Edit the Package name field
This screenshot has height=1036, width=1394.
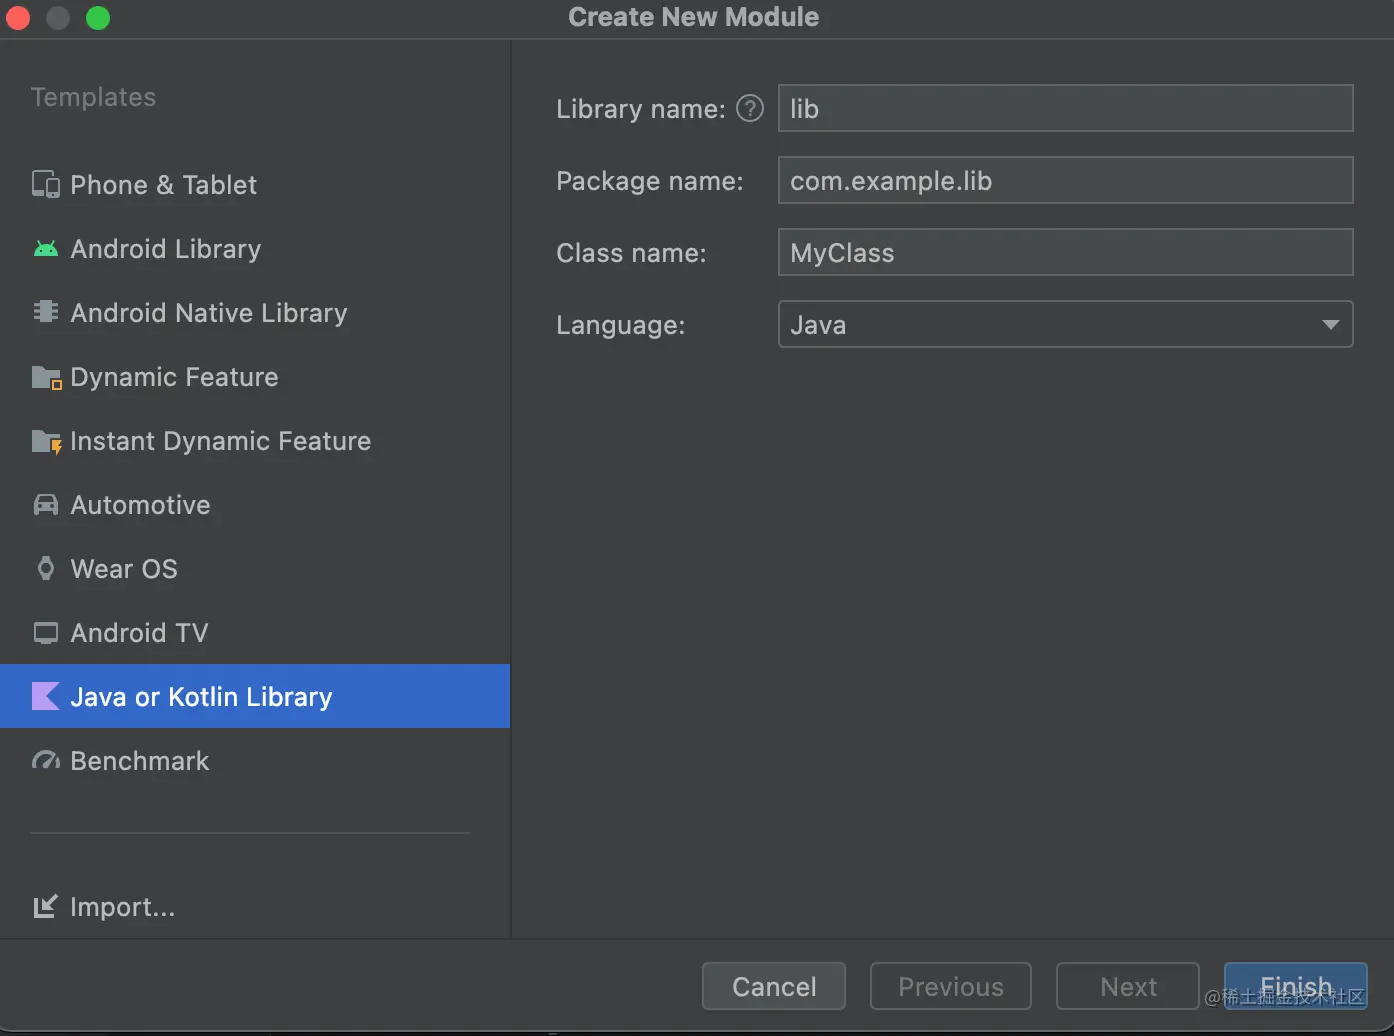point(1065,181)
